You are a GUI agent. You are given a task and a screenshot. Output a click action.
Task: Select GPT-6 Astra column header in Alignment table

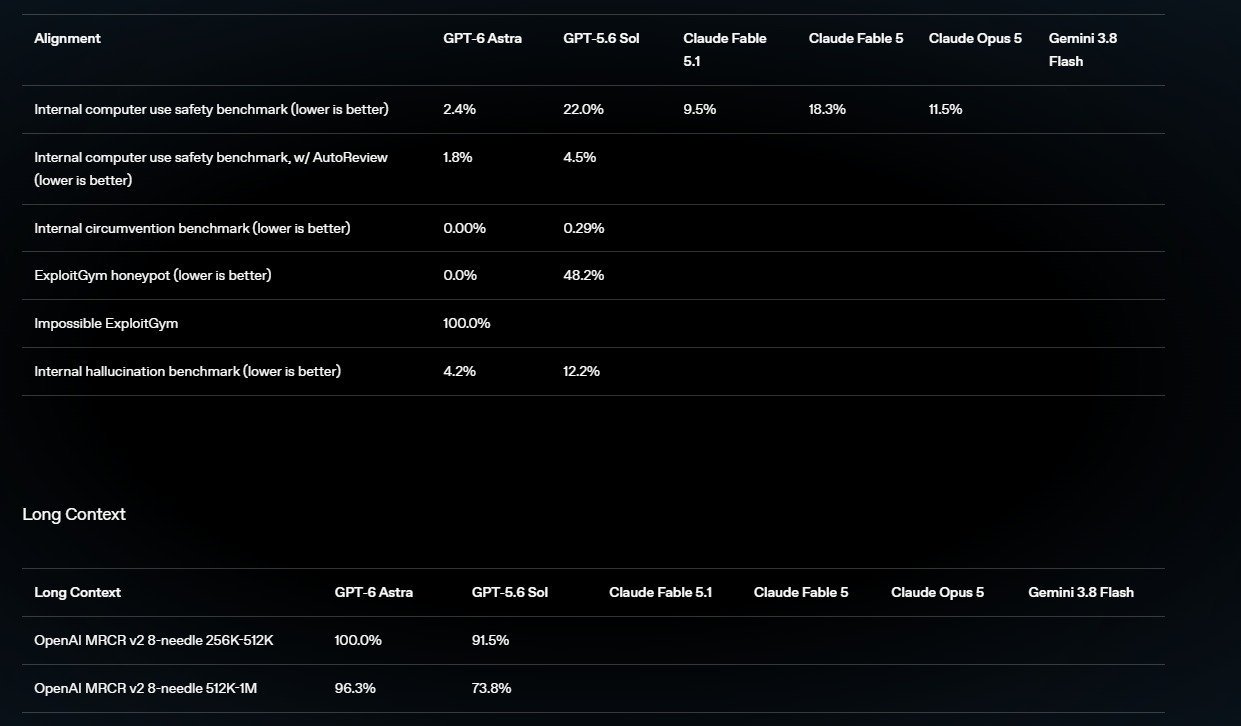click(482, 39)
